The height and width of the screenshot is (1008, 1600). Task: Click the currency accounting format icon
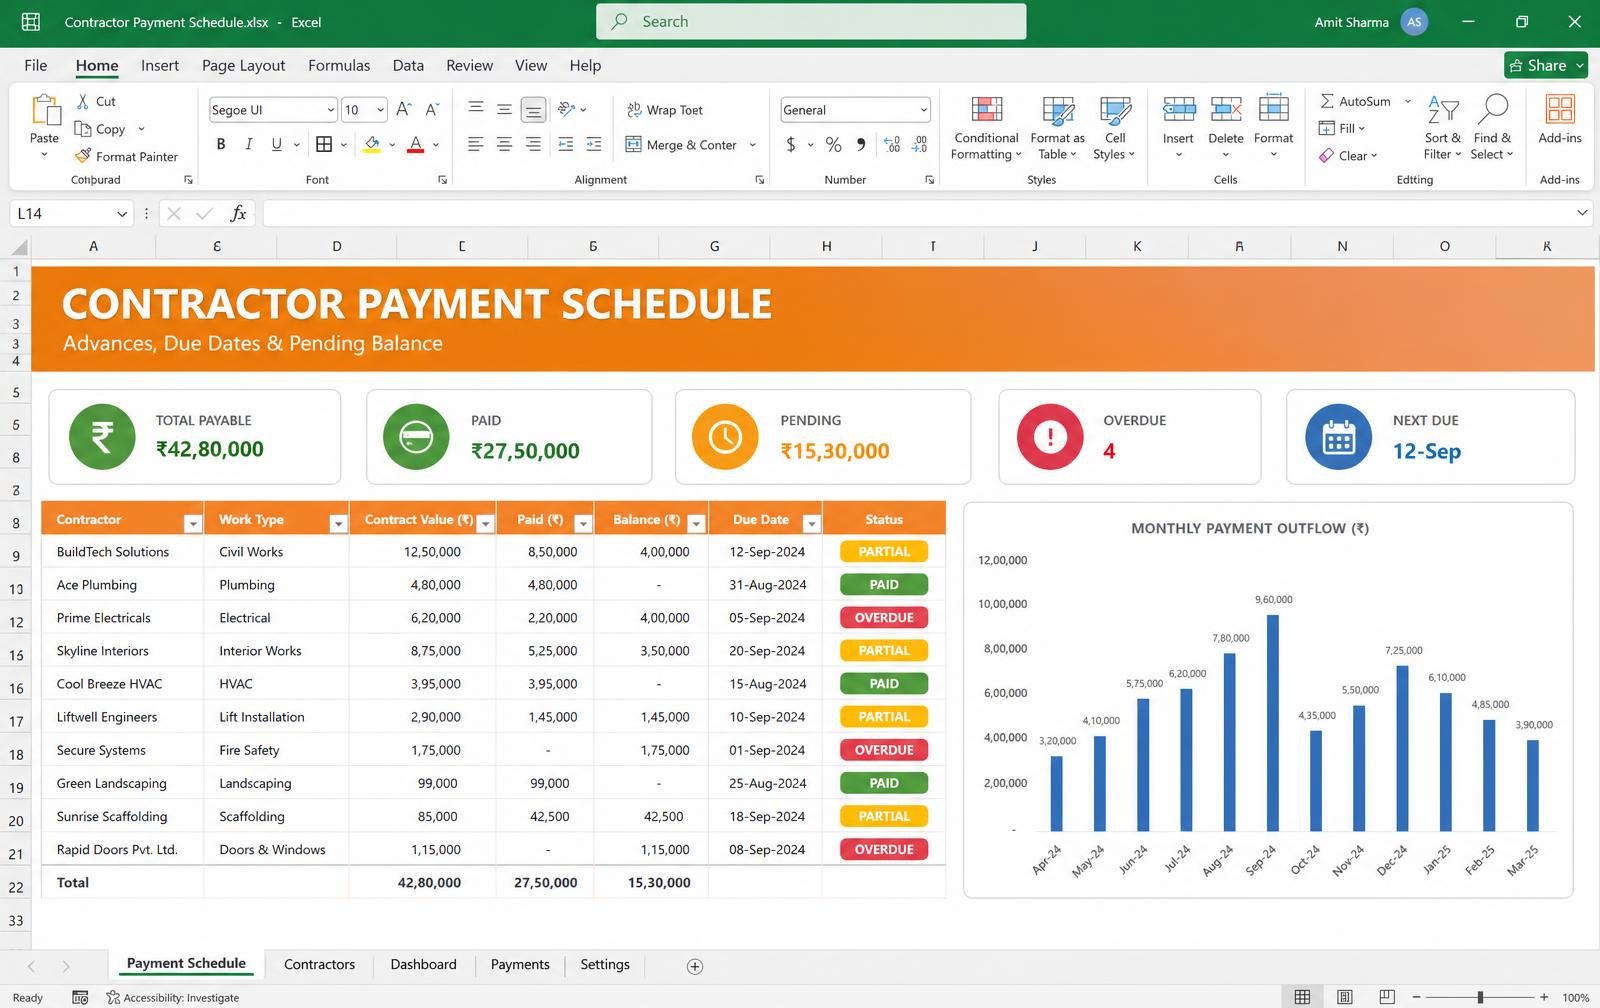coord(791,144)
